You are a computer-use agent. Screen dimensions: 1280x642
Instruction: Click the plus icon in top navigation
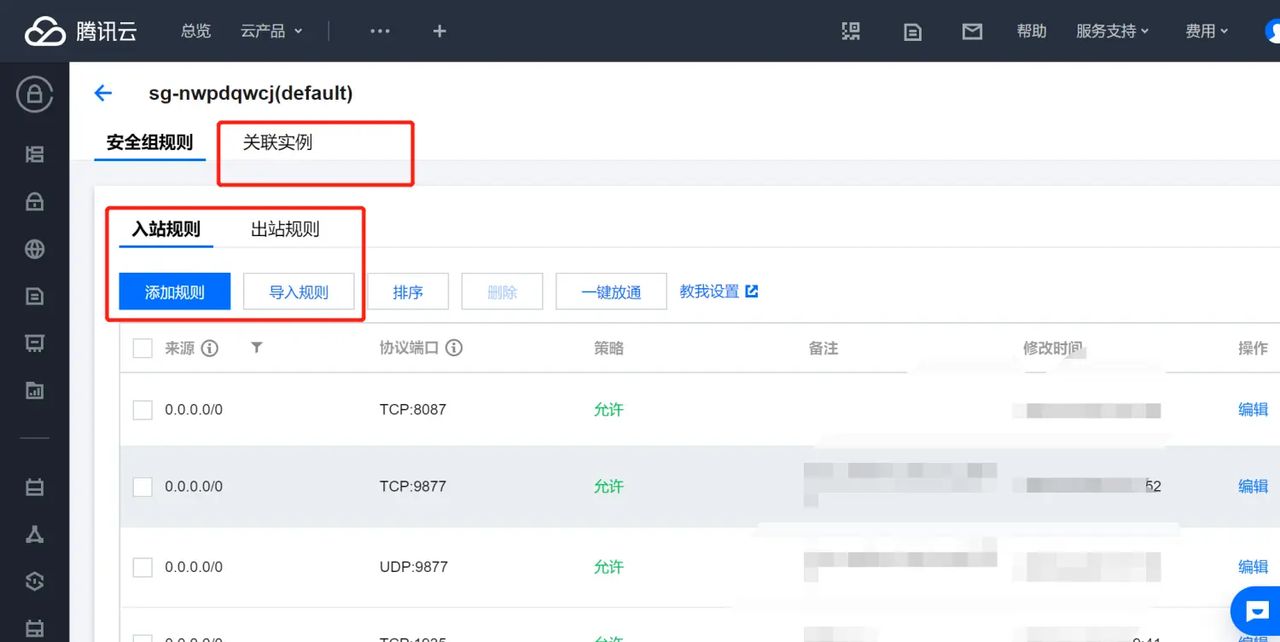439,31
